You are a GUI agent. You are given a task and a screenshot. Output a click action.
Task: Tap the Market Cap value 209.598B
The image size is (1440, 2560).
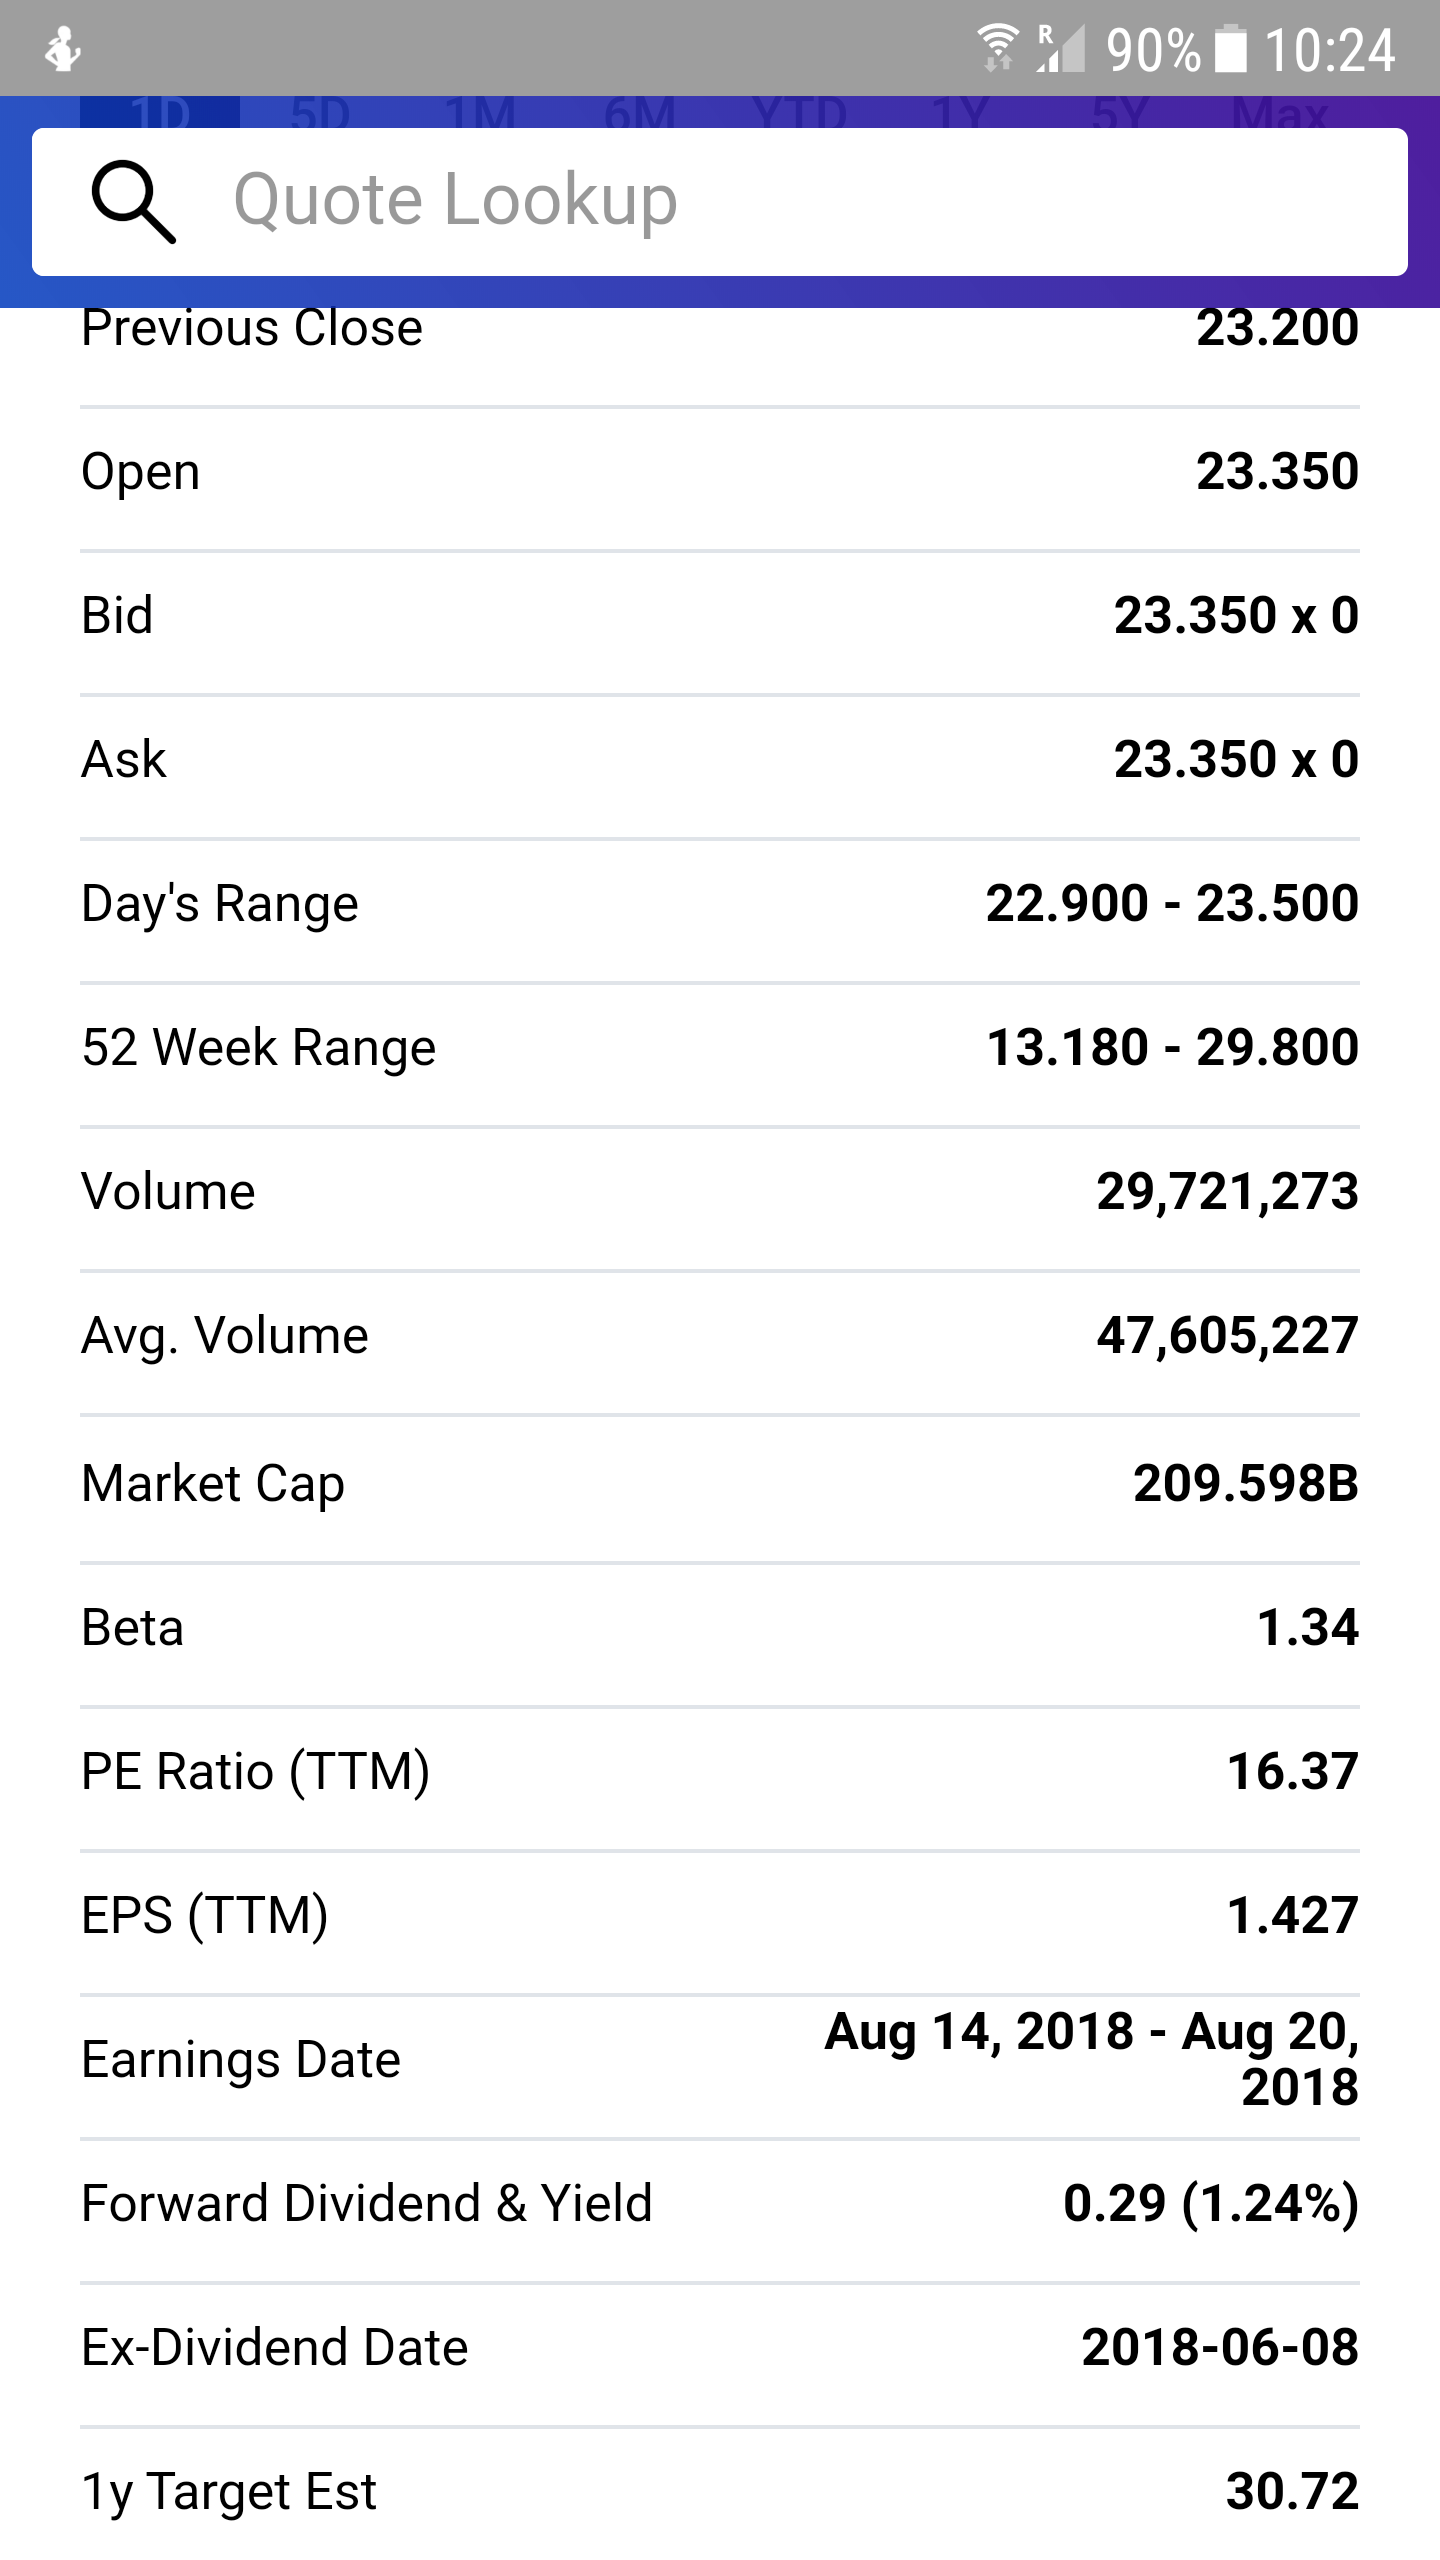1245,1483
